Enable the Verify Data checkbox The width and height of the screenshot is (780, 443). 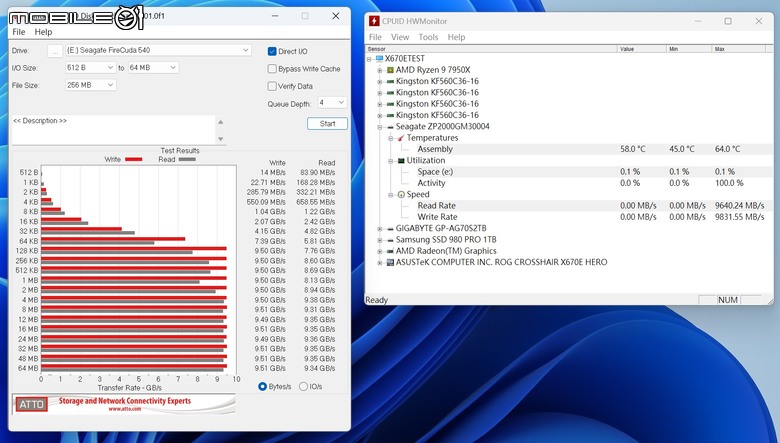[x=272, y=86]
